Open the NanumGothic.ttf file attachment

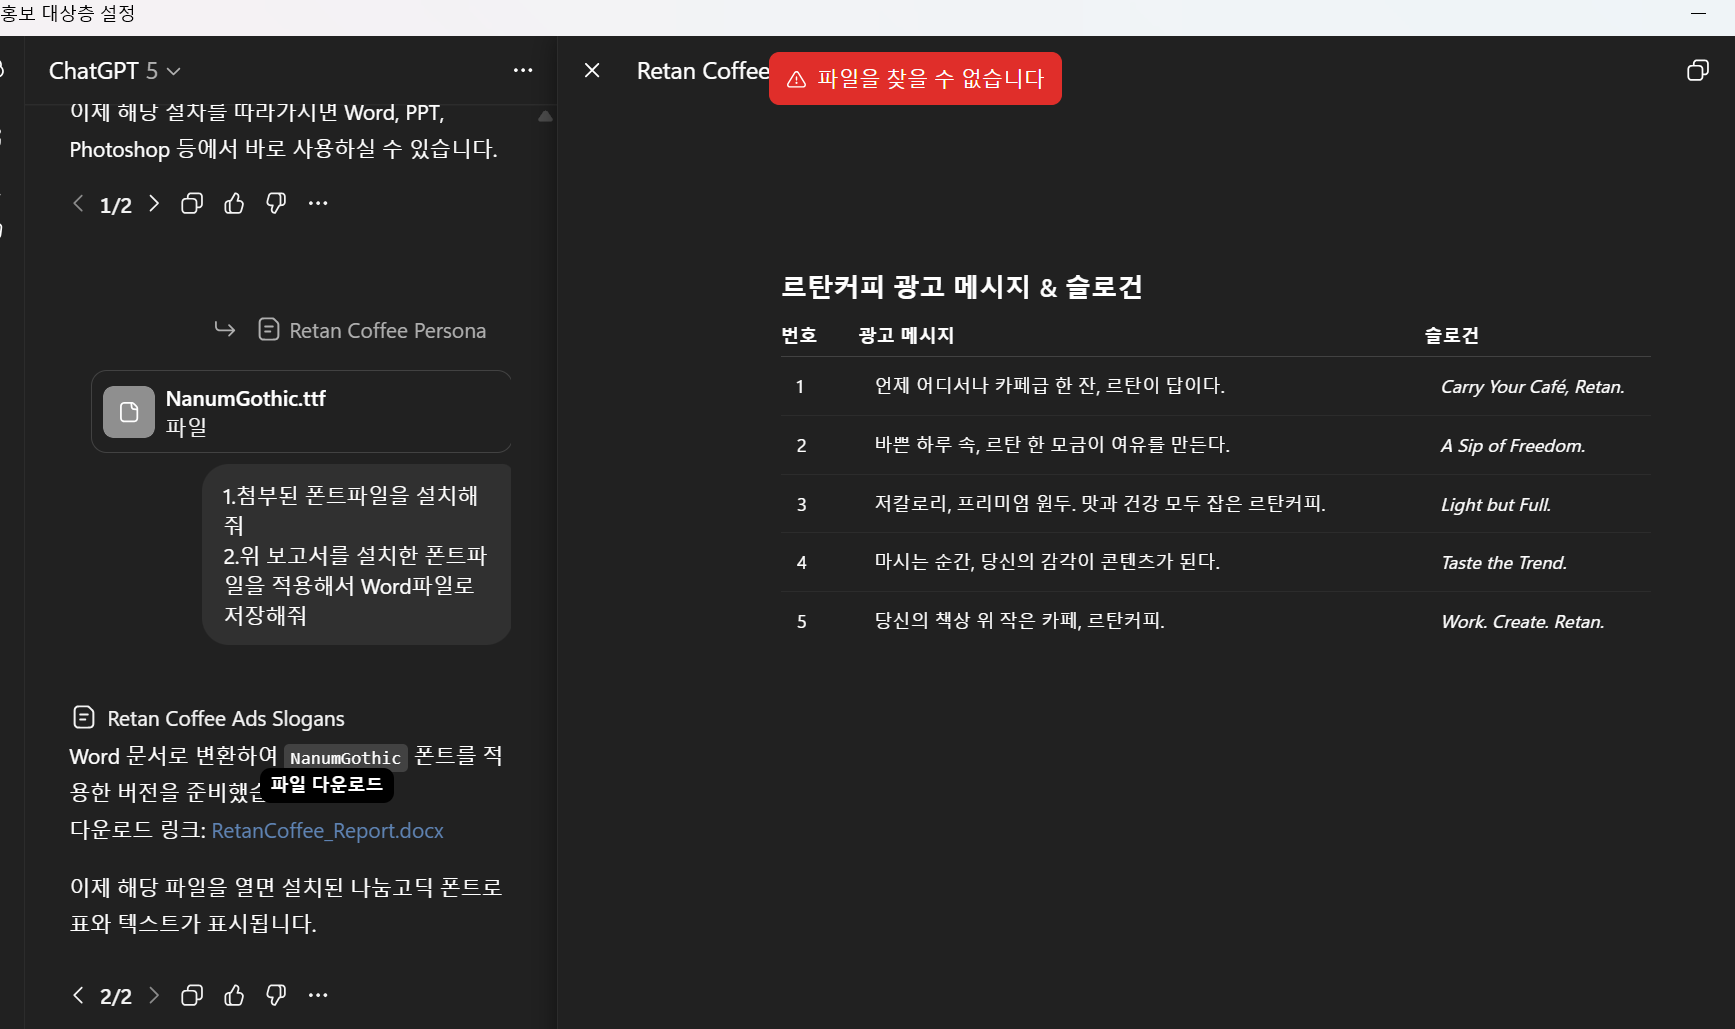point(301,412)
